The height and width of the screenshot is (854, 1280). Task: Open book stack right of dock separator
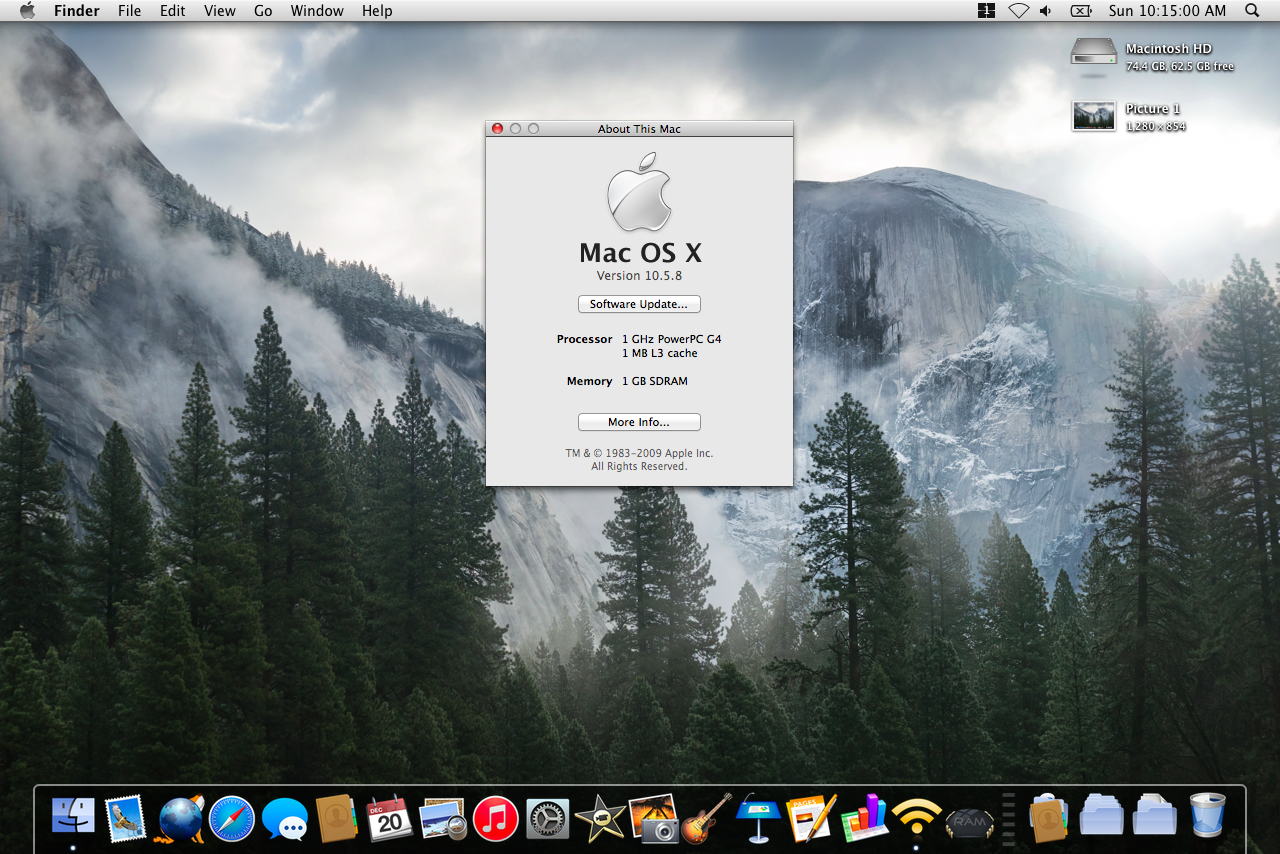[1049, 819]
